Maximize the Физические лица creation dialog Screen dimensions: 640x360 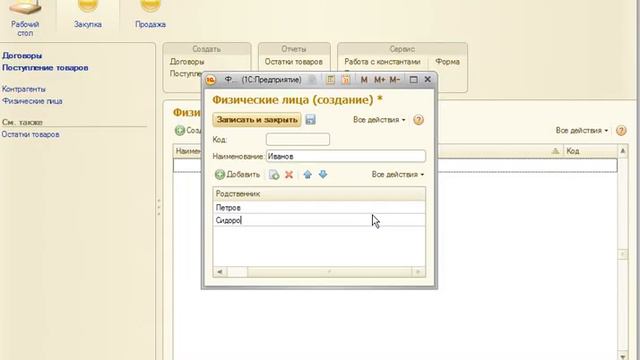413,80
